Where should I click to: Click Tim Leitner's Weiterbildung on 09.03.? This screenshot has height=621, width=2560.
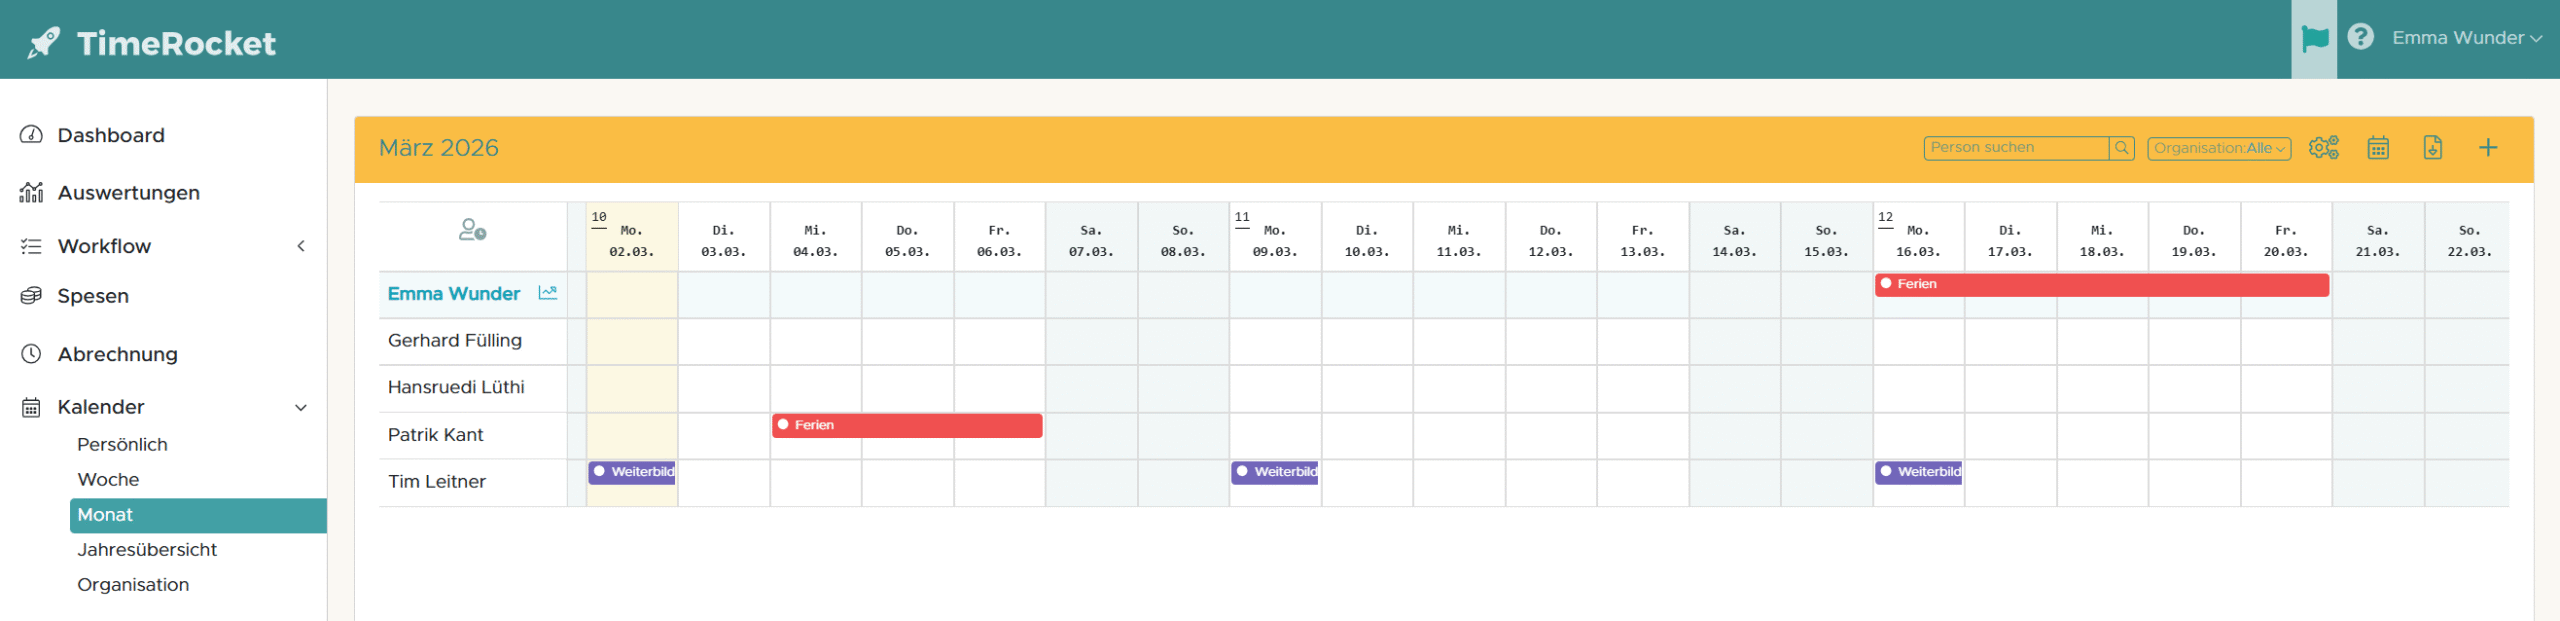(x=1274, y=472)
